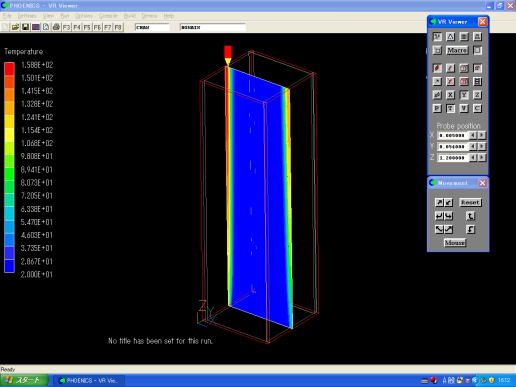Click the save disk toolbar icon

25,27
